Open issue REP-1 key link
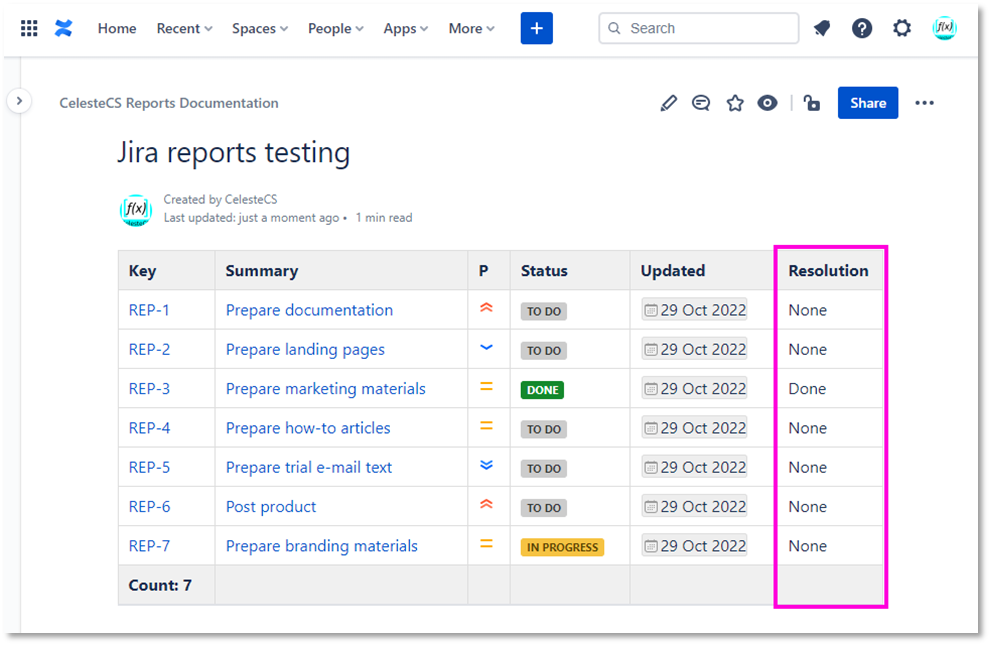The width and height of the screenshot is (991, 646). tap(149, 310)
